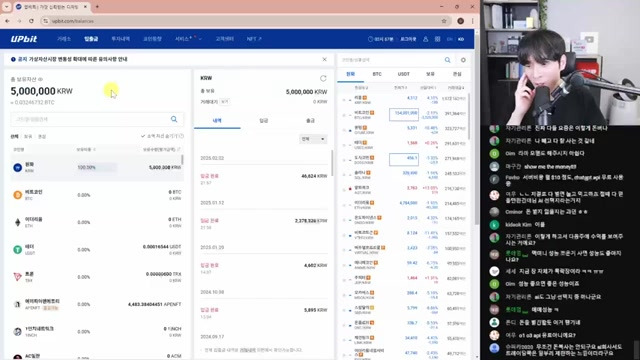Click the Ethereum ETH coin icon
Image resolution: width=640 pixels, height=360 pixels.
click(18, 222)
